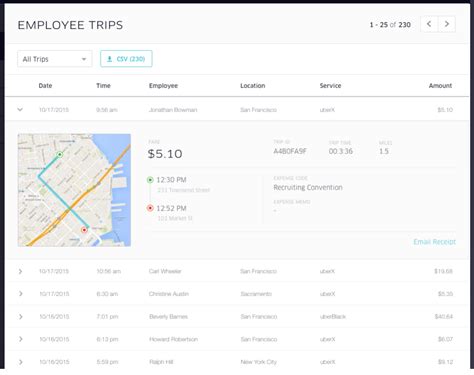The height and width of the screenshot is (375, 474).
Task: Expand the Christine Austin trip row
Action: [20, 294]
